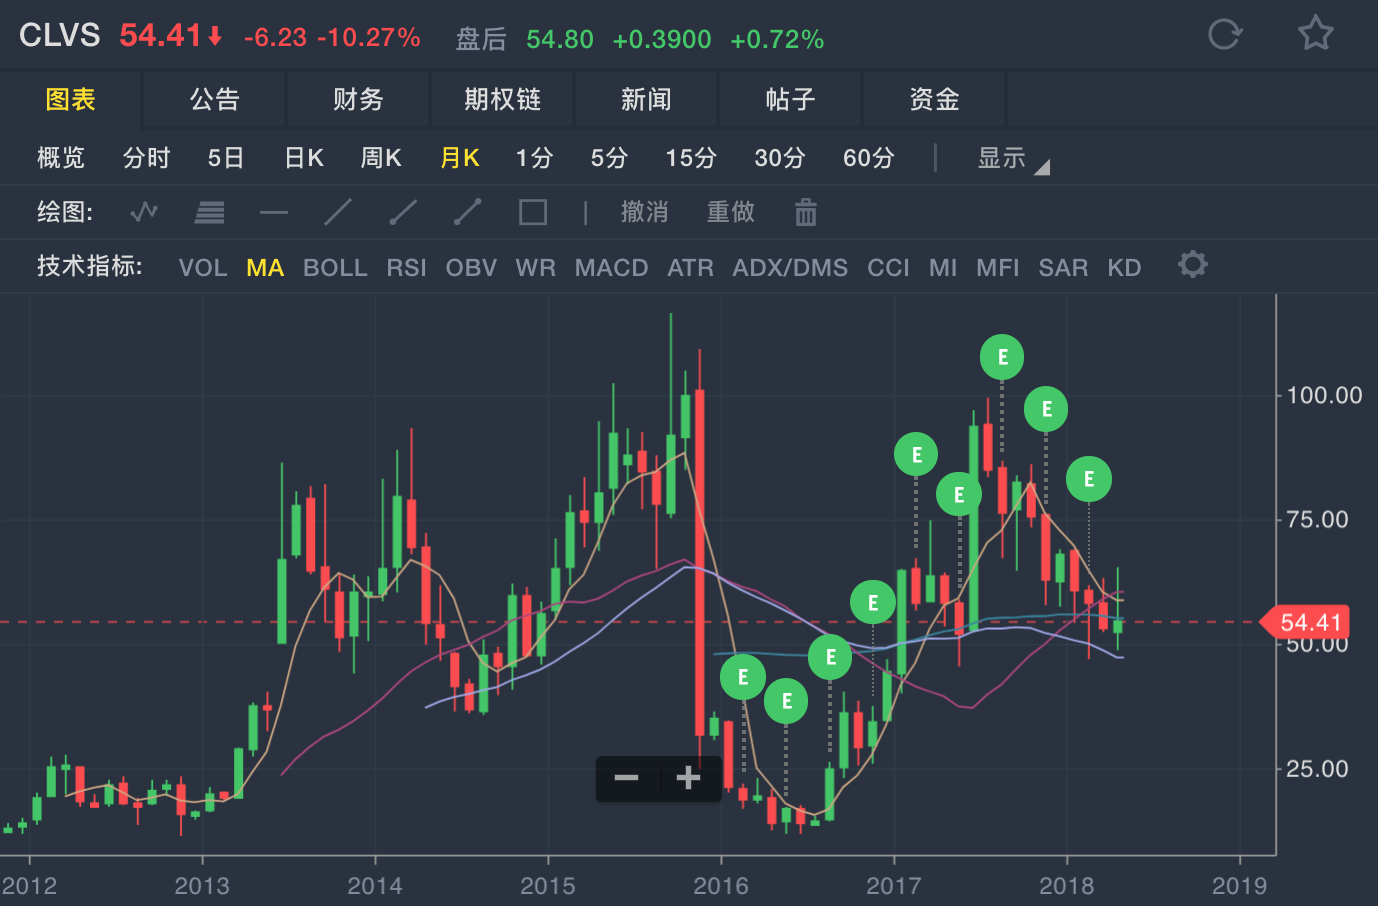1378x906 pixels.
Task: Zoom in chart with plus button
Action: (689, 778)
